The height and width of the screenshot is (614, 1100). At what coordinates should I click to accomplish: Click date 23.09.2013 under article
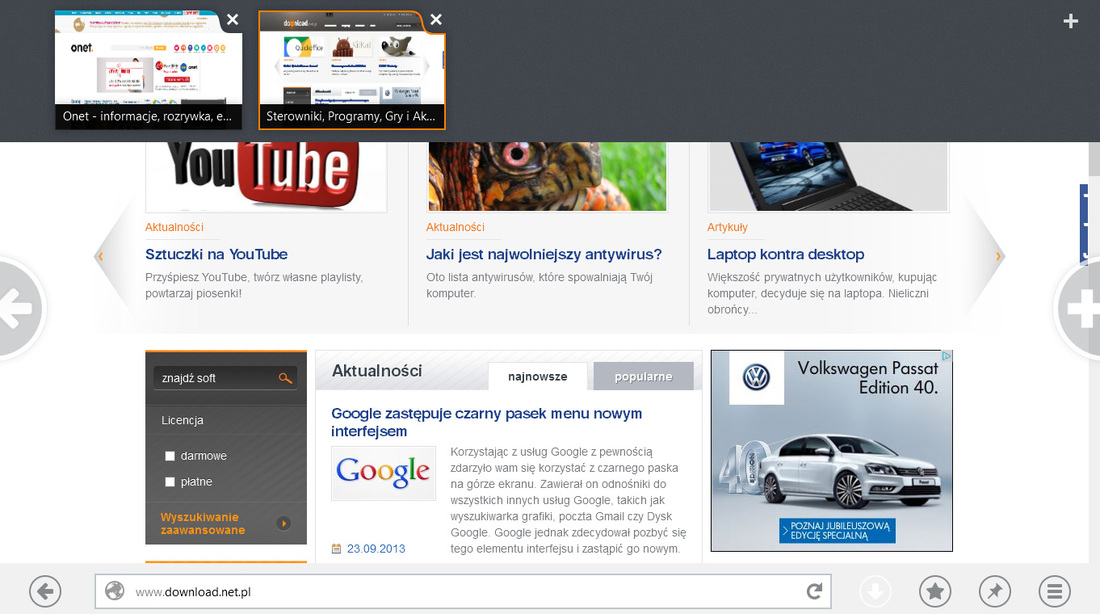point(376,549)
